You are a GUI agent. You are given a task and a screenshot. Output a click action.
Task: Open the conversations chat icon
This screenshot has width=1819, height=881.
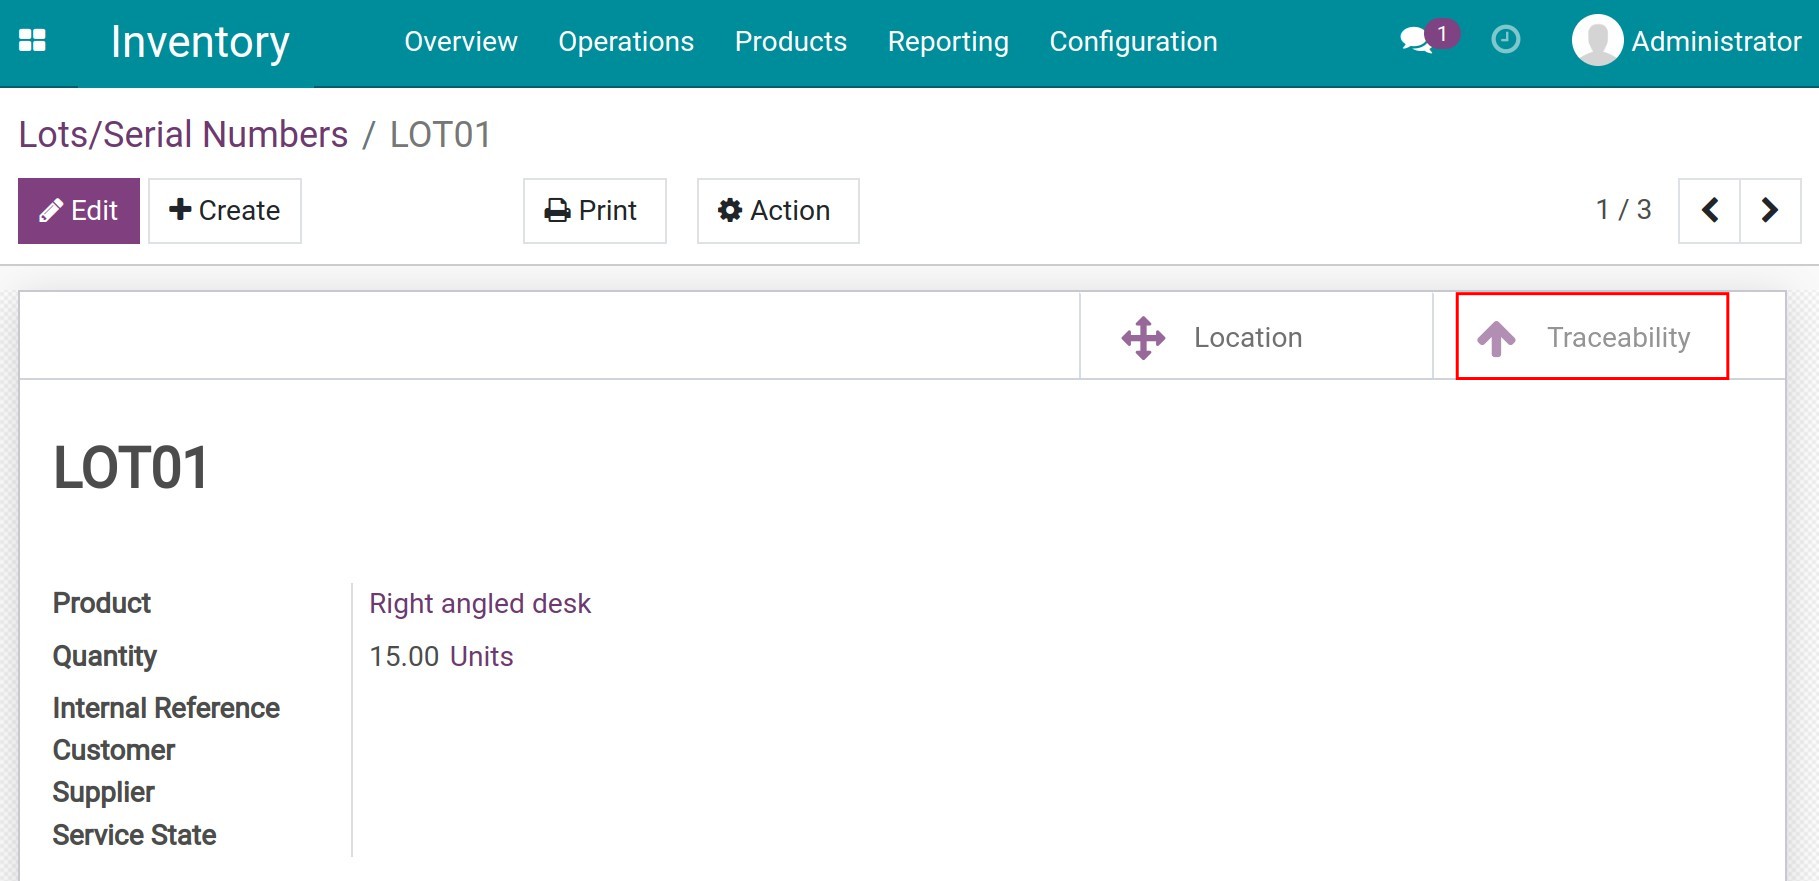(x=1415, y=41)
